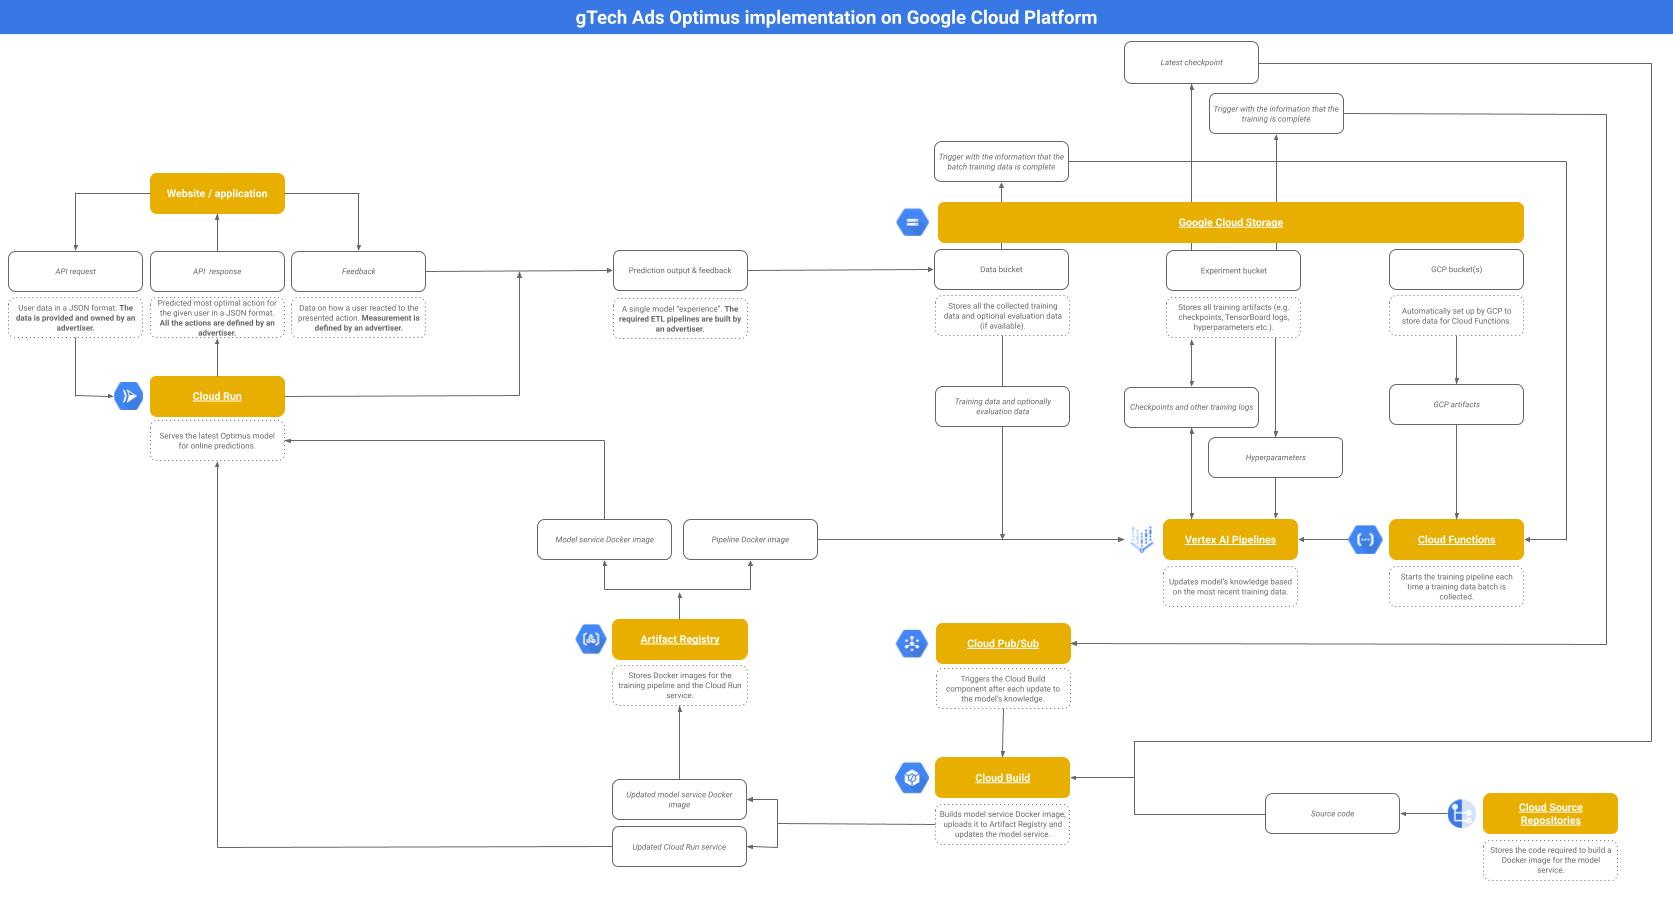Image resolution: width=1673 pixels, height=903 pixels.
Task: Click the 'User data in a JSON format' note
Action: tap(75, 318)
